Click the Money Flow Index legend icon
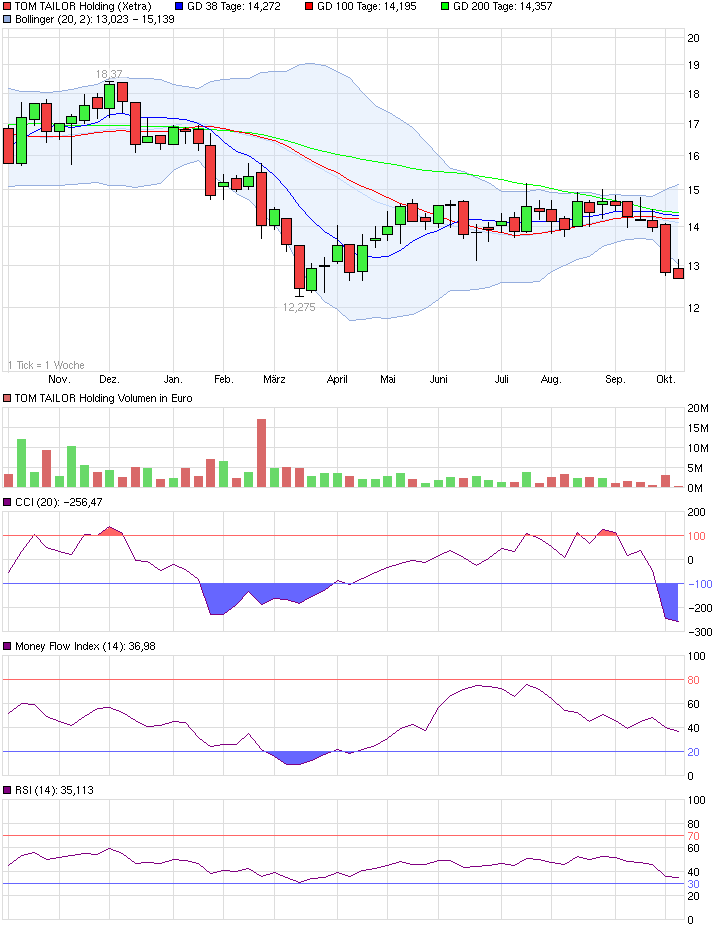The image size is (726, 928). (8, 647)
